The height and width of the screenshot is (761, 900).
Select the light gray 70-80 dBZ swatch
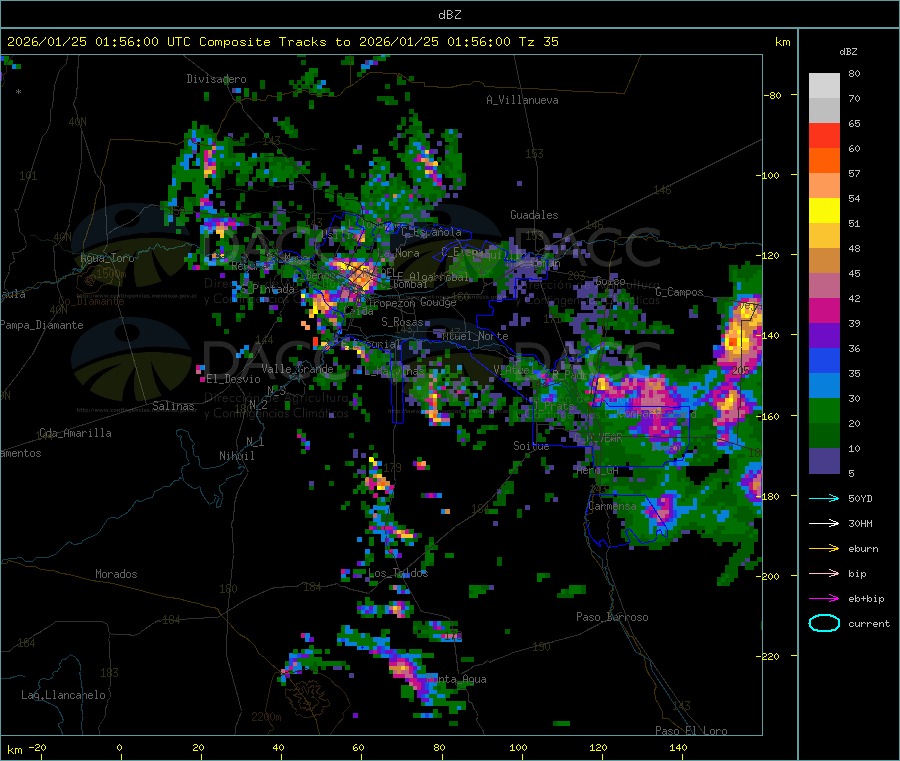click(x=824, y=86)
